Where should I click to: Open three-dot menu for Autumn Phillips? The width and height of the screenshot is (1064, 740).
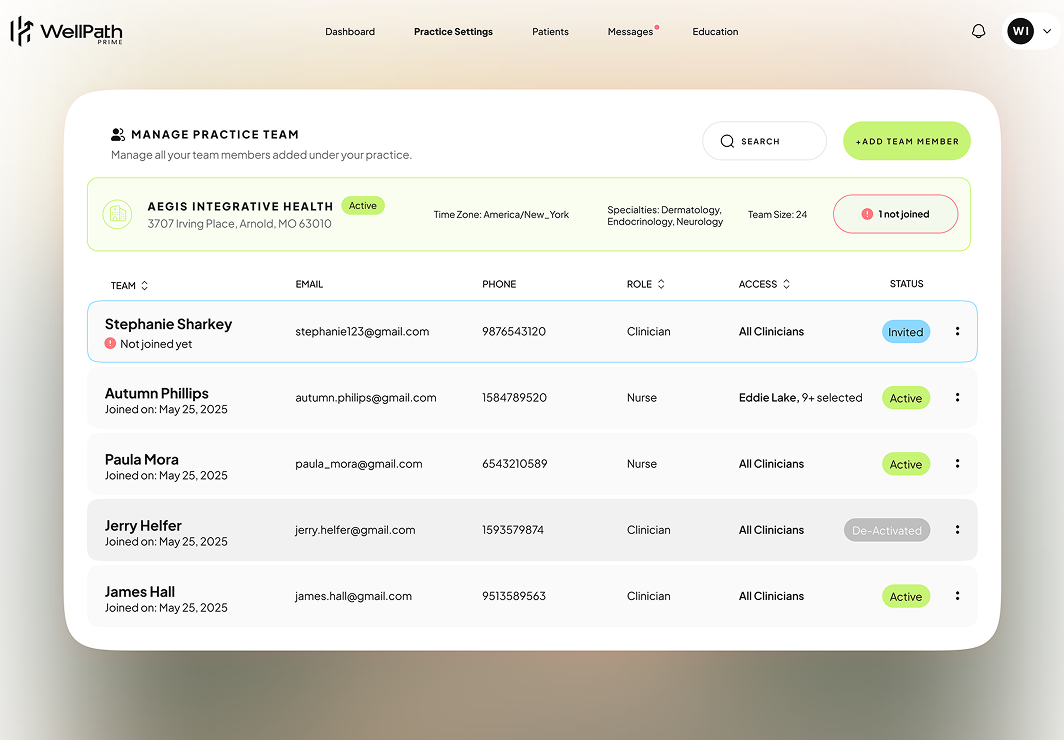957,397
